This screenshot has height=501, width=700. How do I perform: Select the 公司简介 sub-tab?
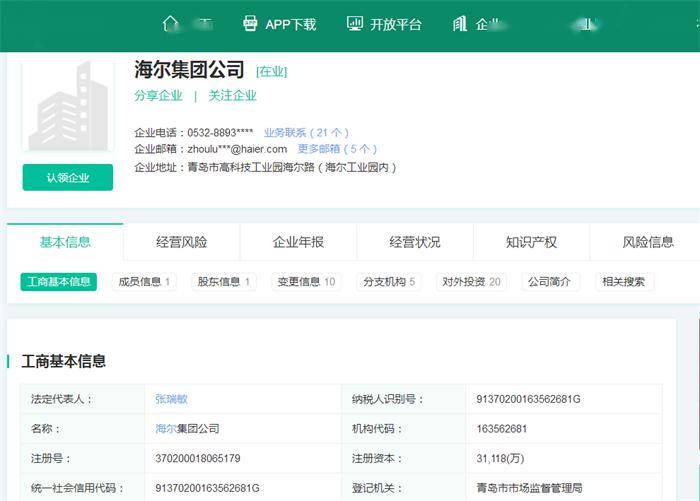(550, 282)
